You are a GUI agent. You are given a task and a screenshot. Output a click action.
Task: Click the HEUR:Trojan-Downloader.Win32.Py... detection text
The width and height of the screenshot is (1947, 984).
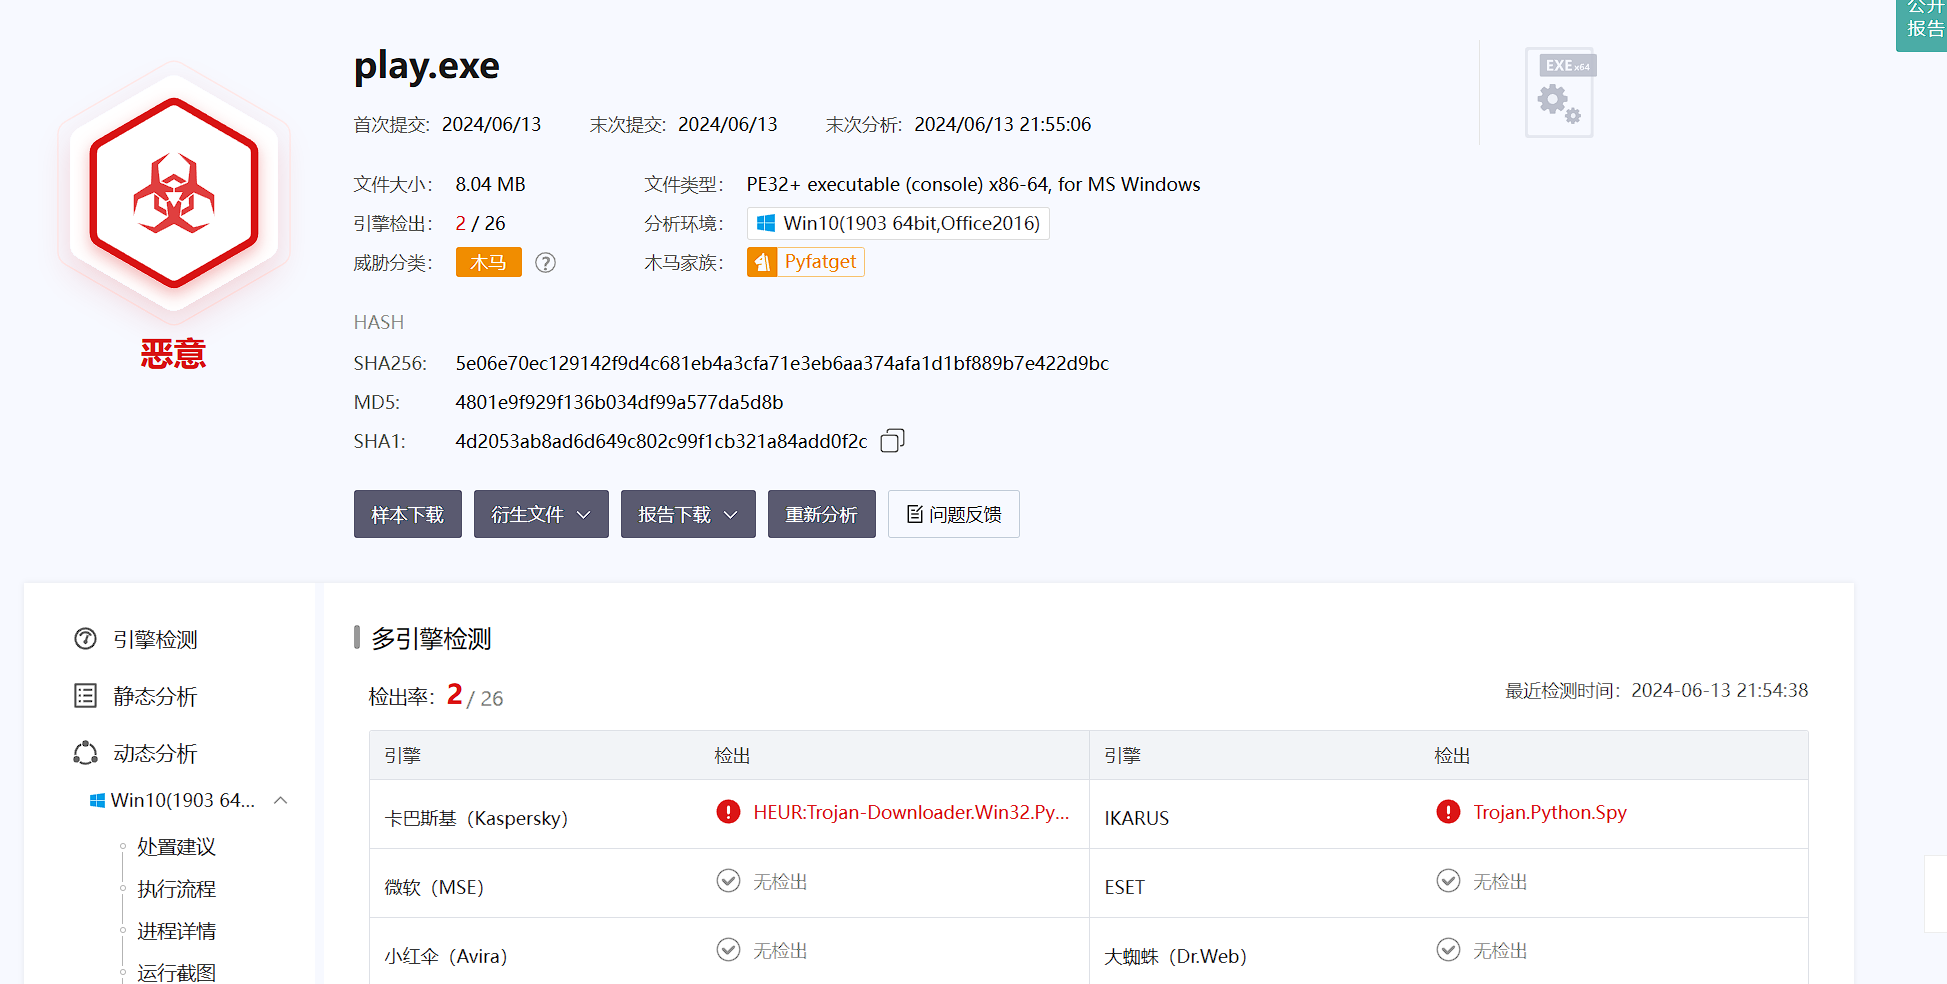(911, 812)
